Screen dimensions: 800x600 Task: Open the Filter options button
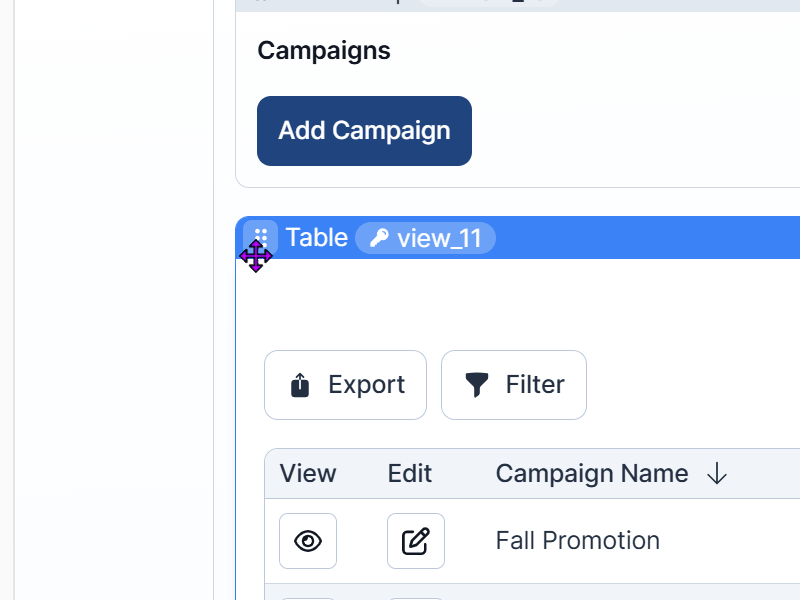[x=514, y=385]
